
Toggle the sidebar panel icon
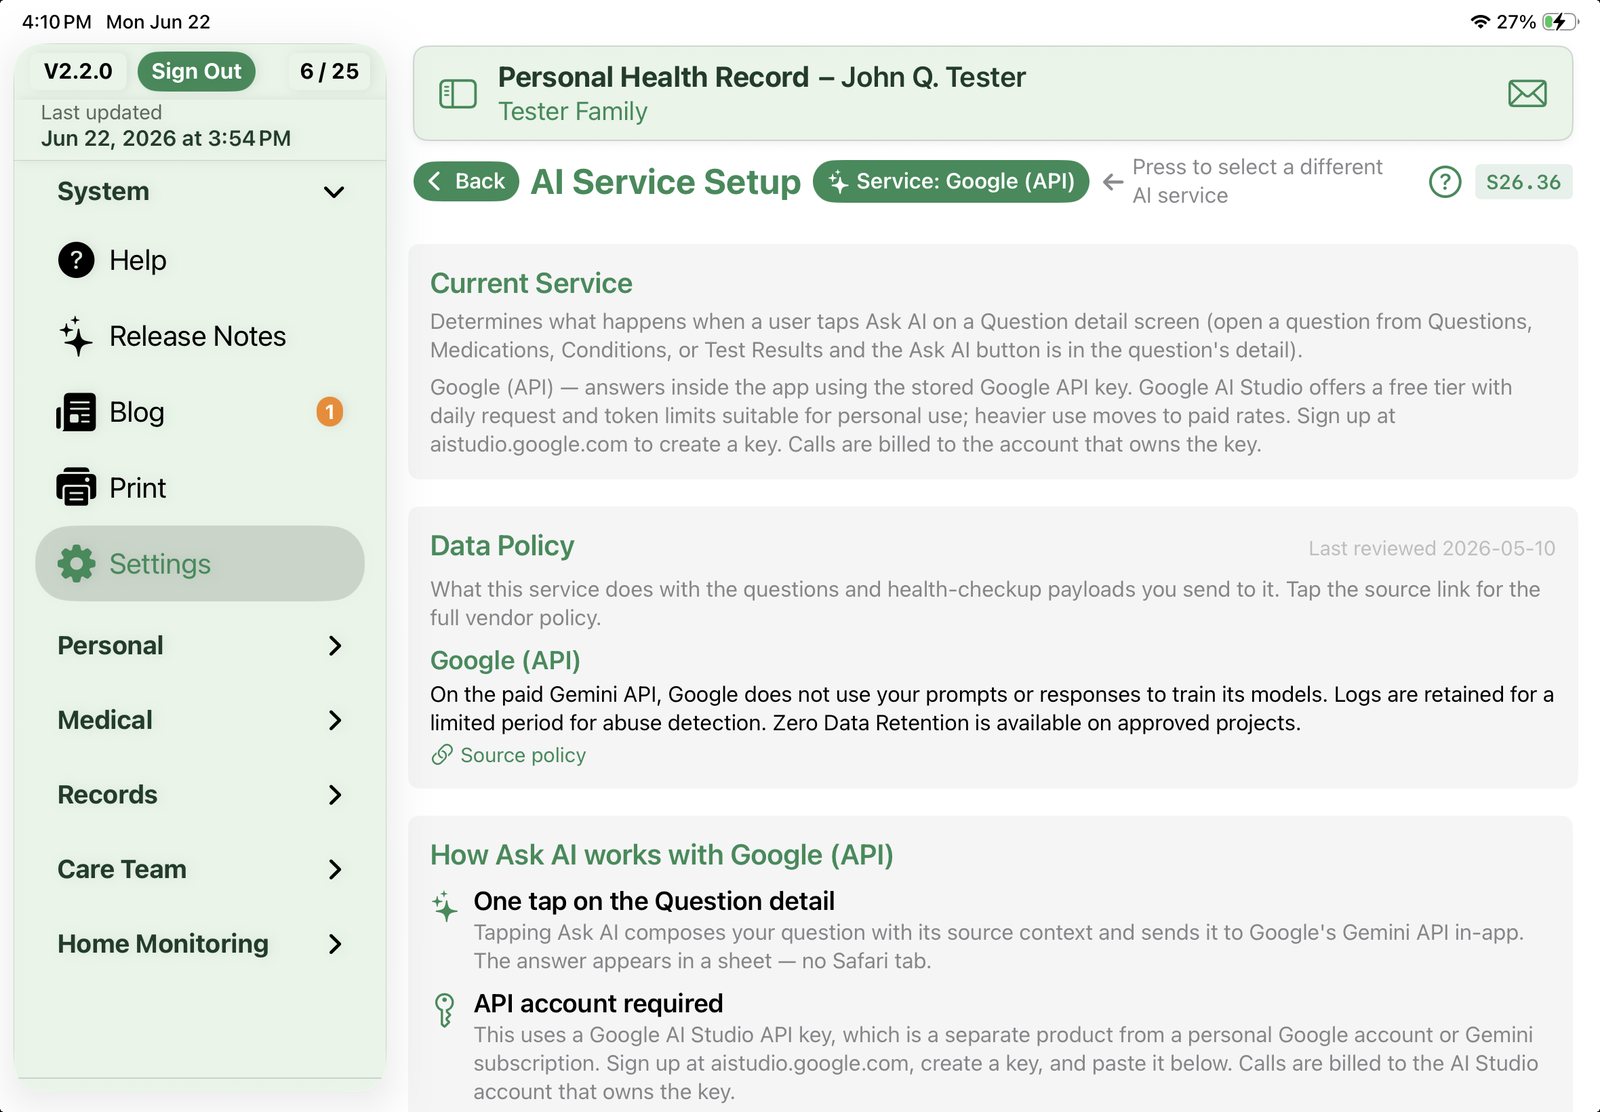(458, 94)
